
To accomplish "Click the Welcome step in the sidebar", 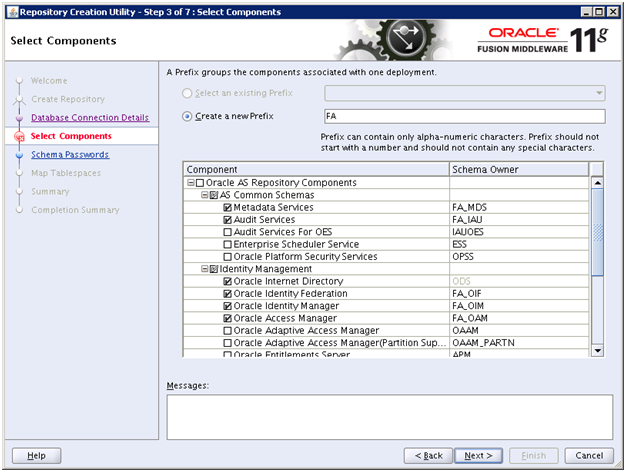I will point(49,81).
